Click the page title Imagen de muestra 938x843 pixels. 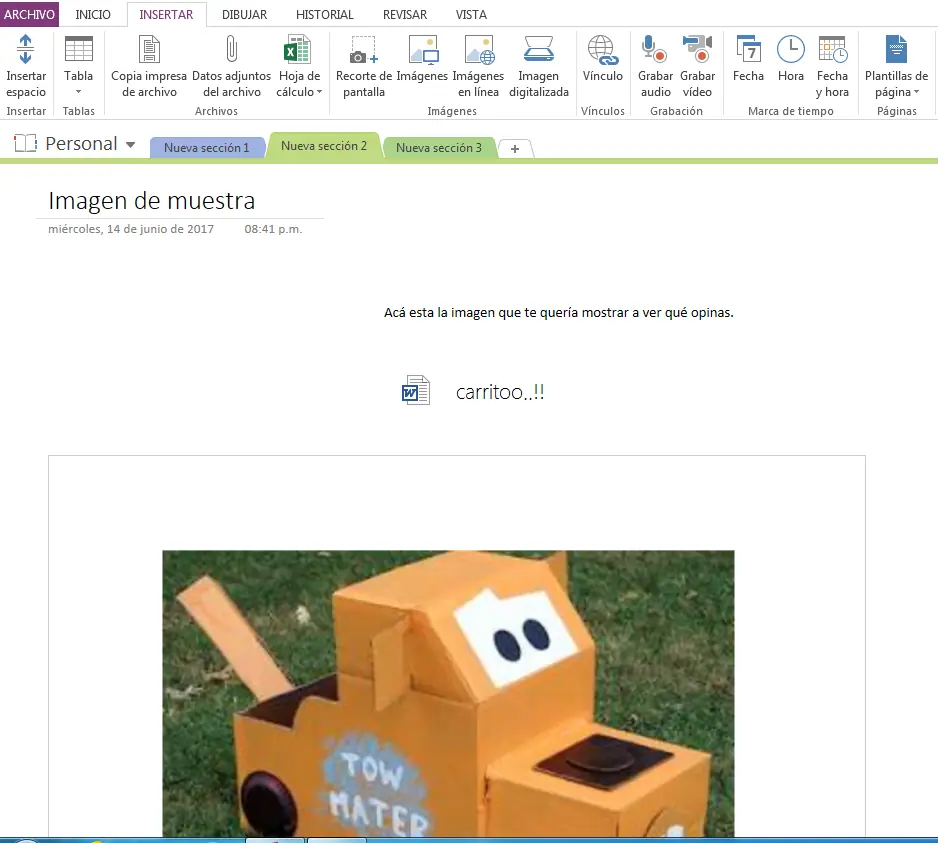point(151,200)
